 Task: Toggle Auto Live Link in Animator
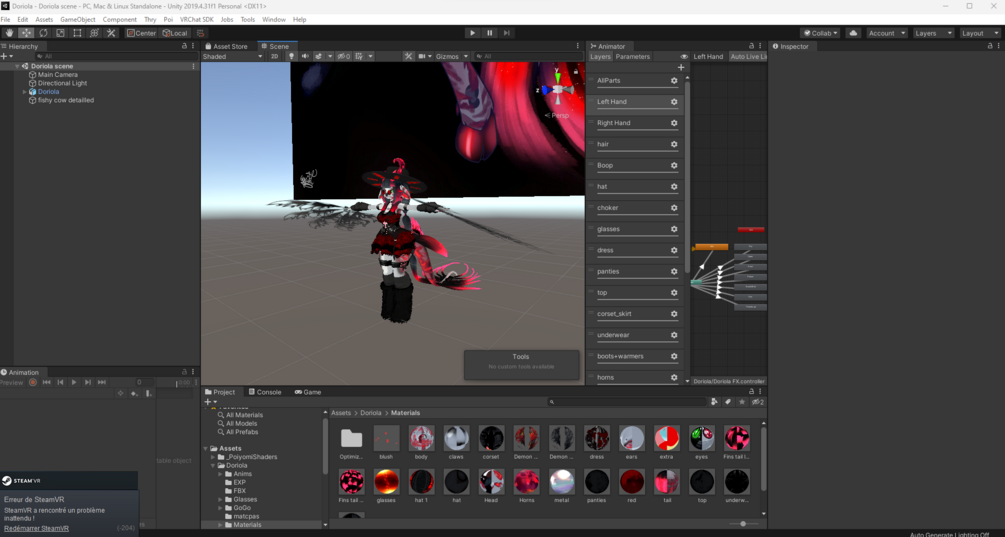pos(748,56)
